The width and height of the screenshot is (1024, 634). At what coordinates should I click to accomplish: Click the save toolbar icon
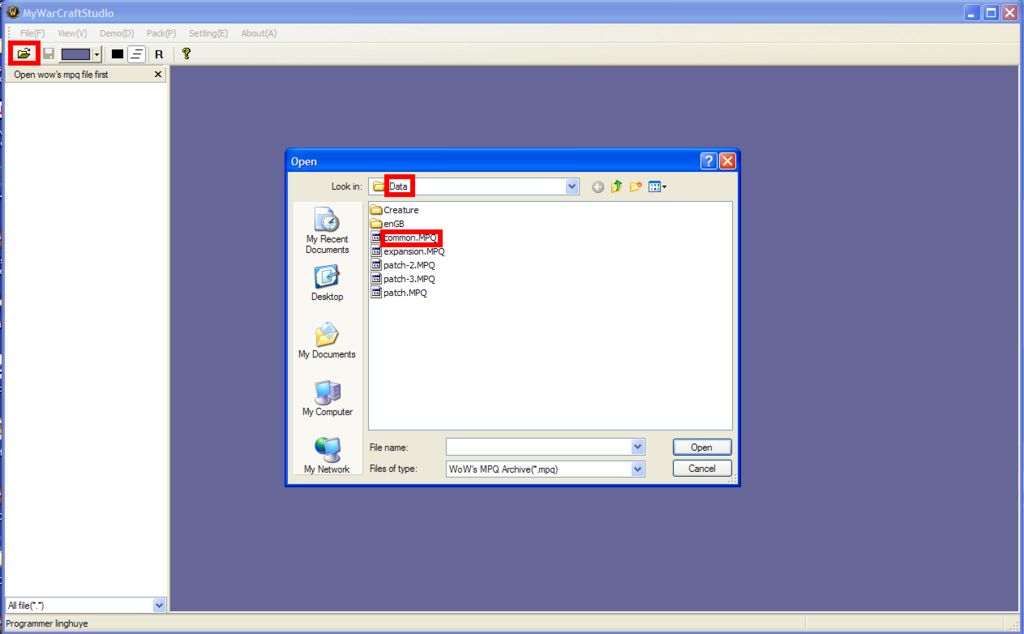pyautogui.click(x=48, y=54)
